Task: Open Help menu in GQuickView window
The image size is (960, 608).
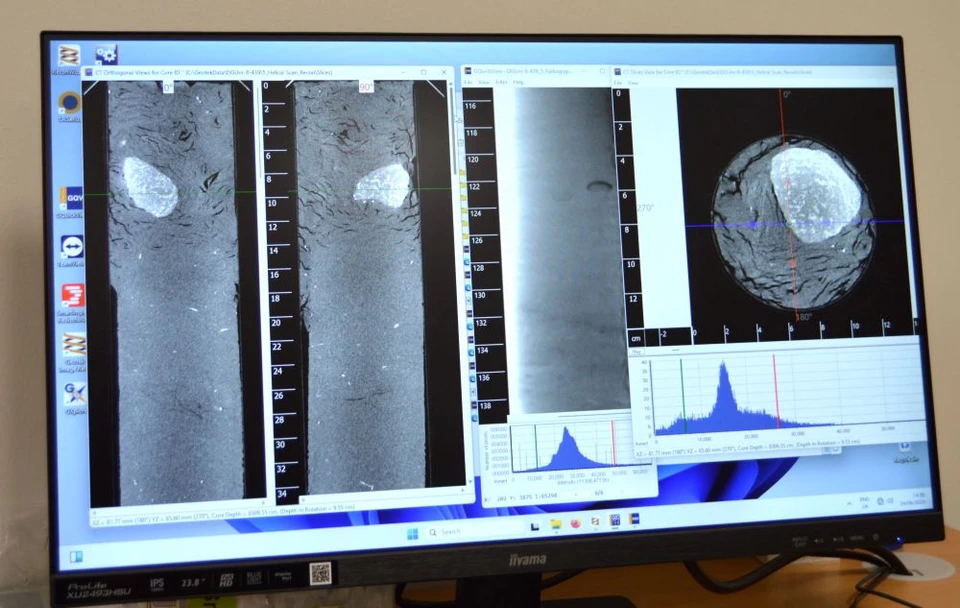Action: [519, 82]
